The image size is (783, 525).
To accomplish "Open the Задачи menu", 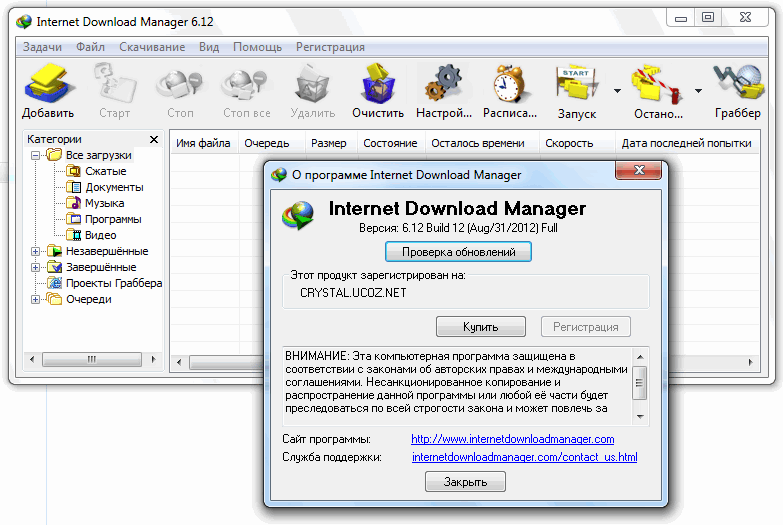I will pyautogui.click(x=42, y=47).
